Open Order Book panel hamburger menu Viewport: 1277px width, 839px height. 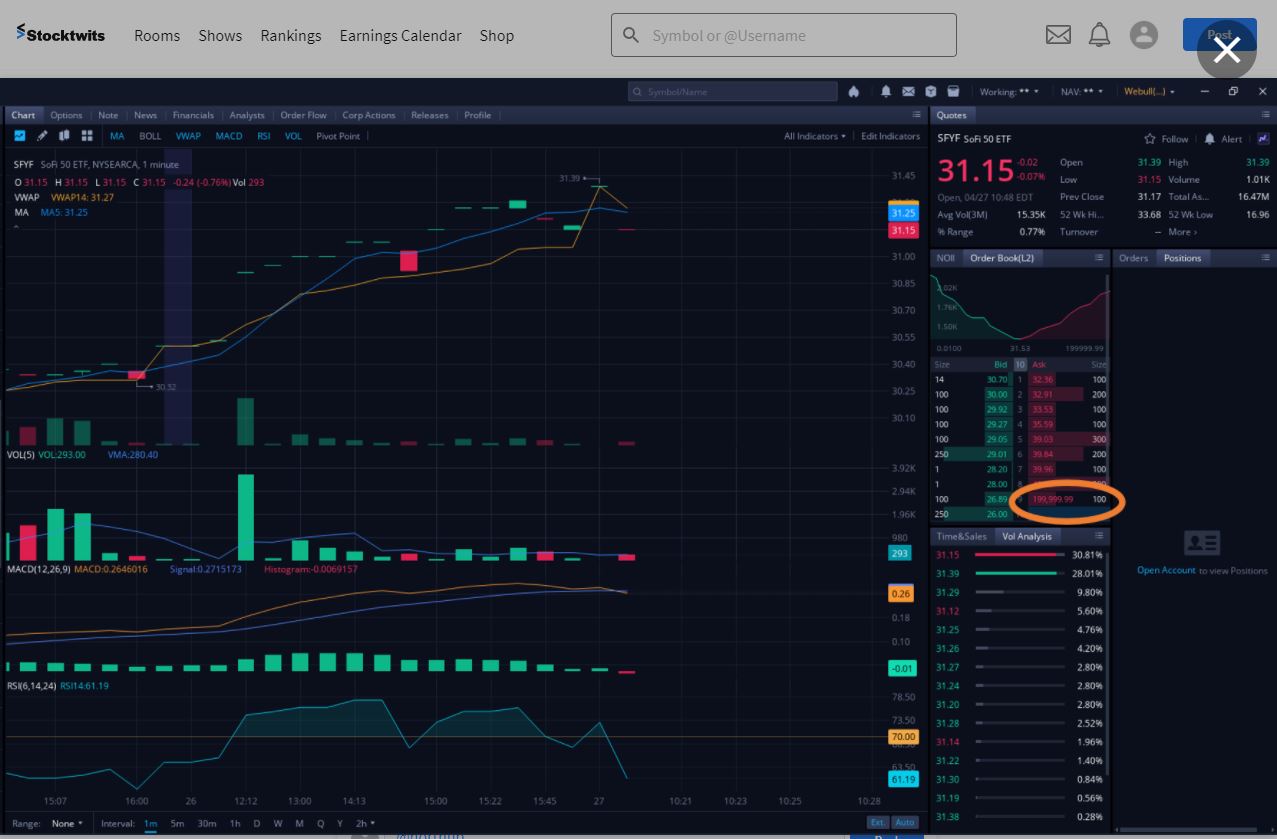pyautogui.click(x=1099, y=258)
